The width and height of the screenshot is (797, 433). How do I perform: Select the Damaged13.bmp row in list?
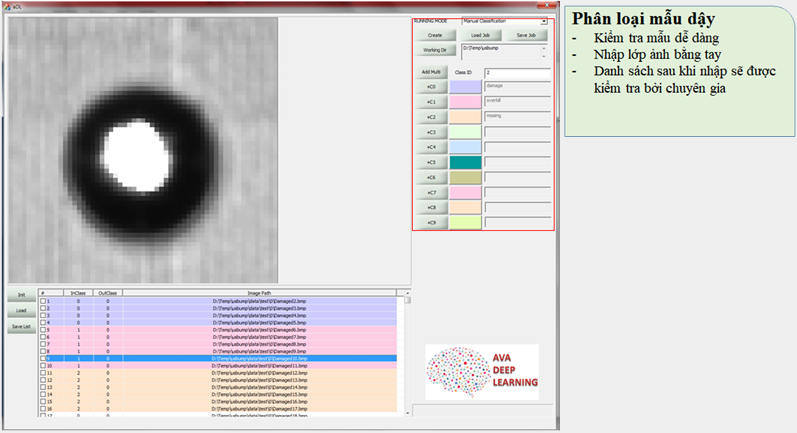[x=259, y=380]
